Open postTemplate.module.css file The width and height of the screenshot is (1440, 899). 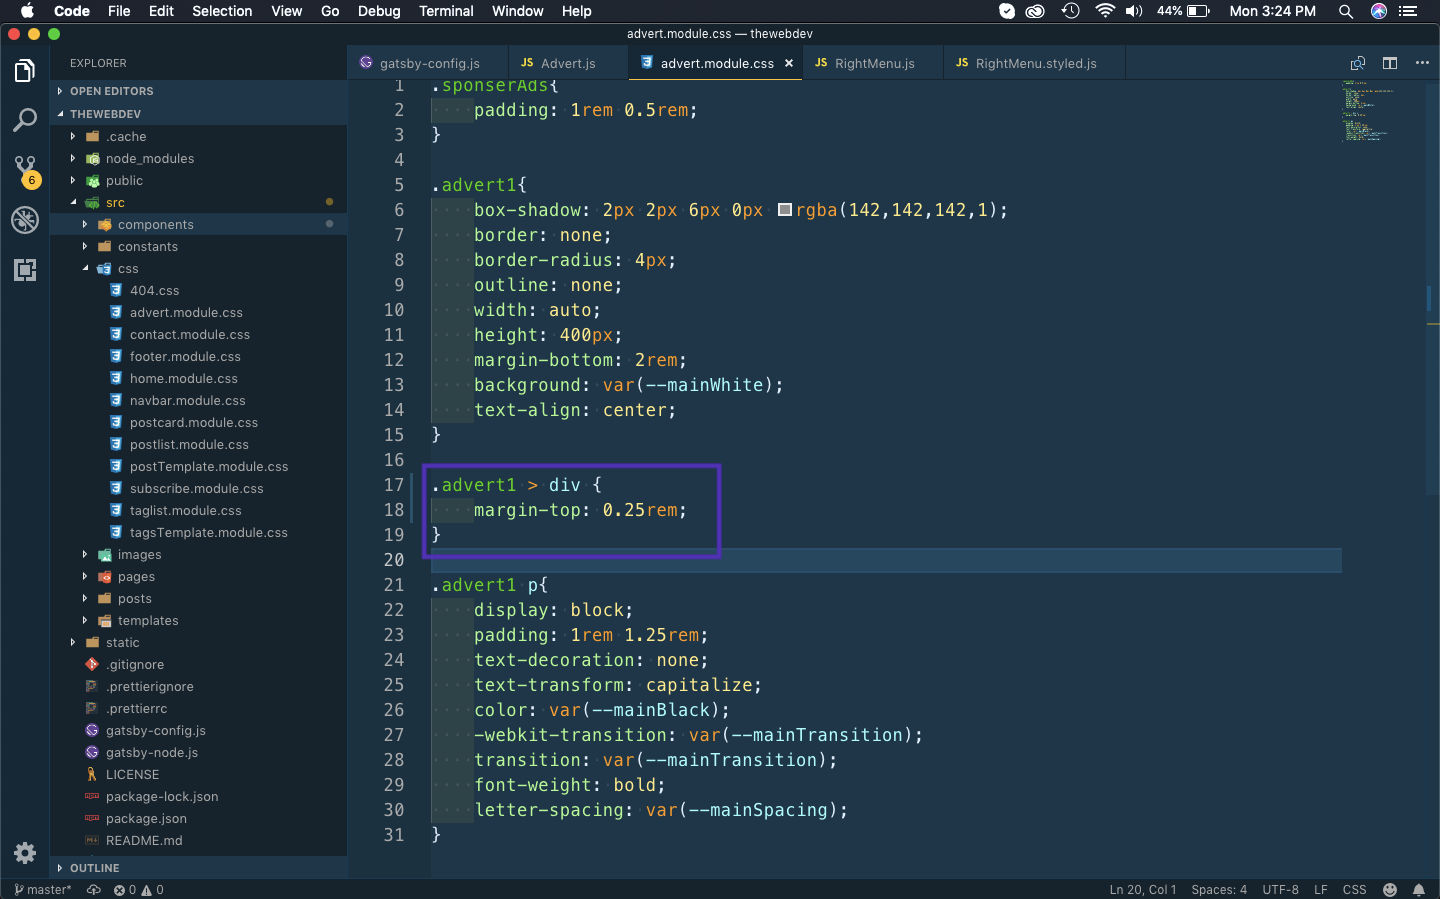[x=199, y=467]
